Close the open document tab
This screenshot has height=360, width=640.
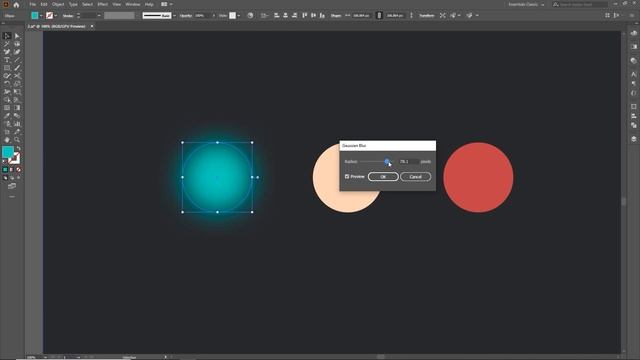pyautogui.click(x=92, y=26)
